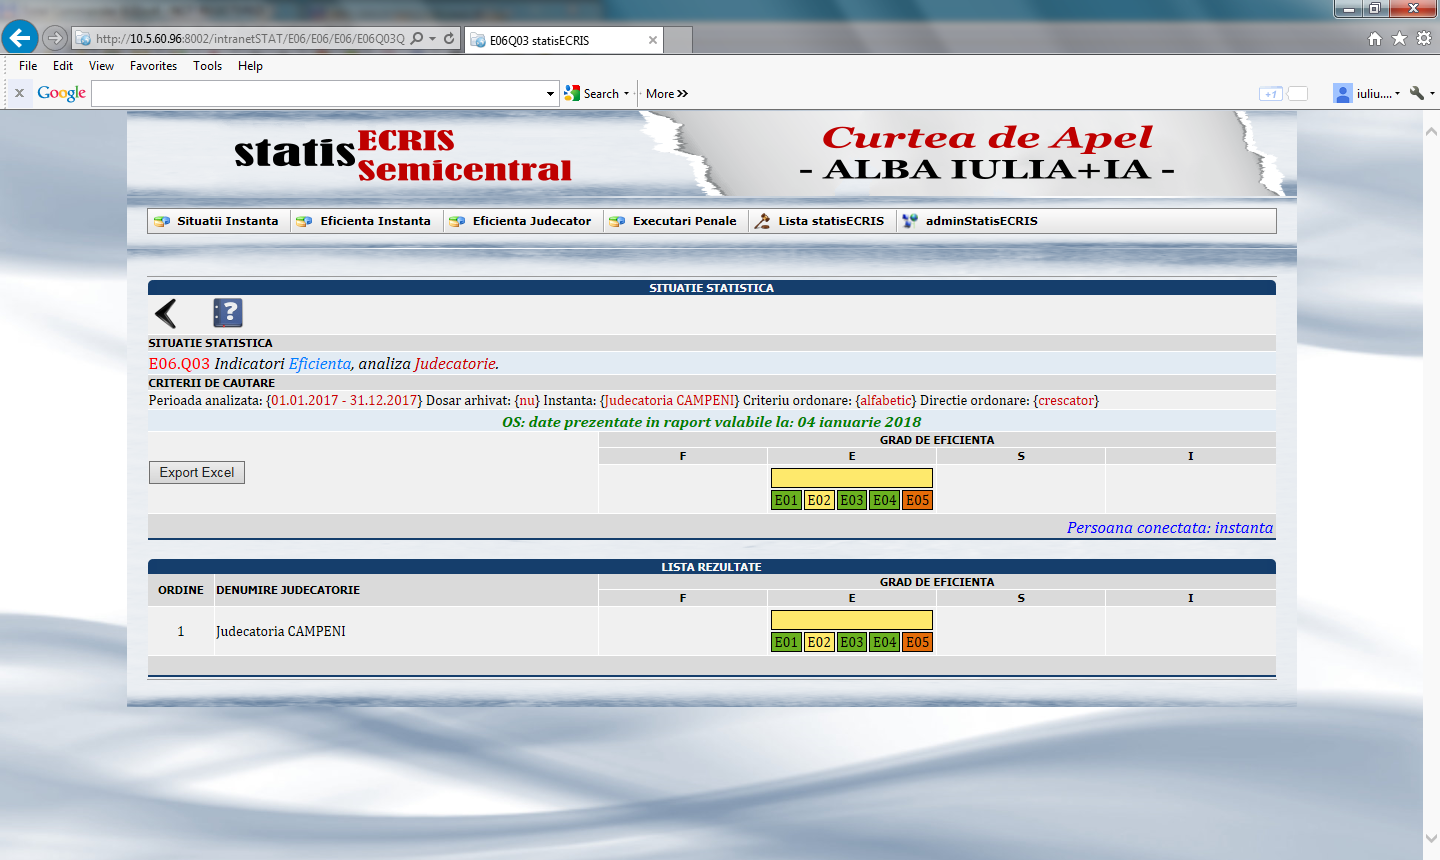The height and width of the screenshot is (860, 1440).
Task: Close the Google toolbar with X
Action: pyautogui.click(x=19, y=93)
